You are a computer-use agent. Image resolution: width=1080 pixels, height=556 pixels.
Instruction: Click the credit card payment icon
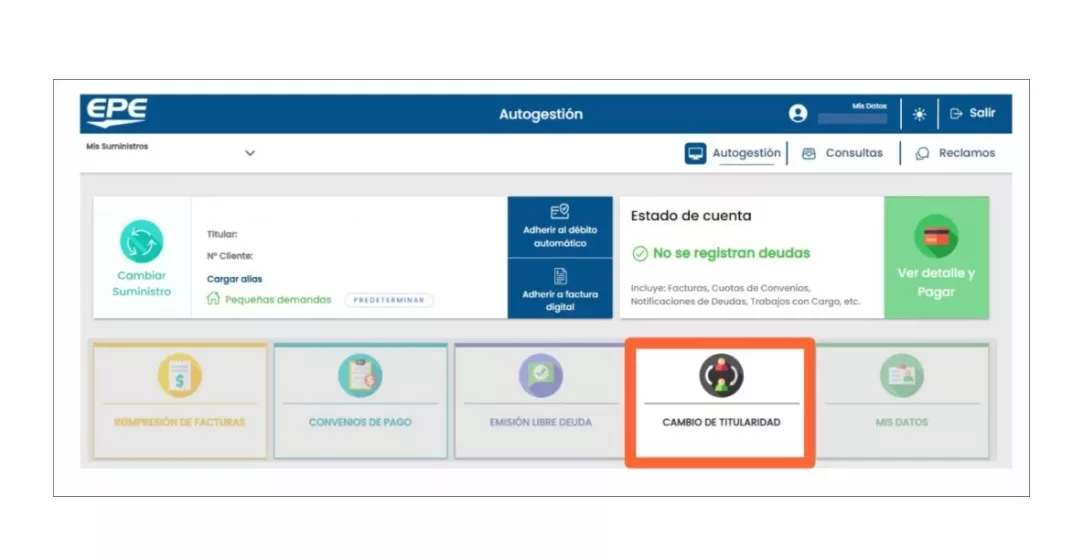coord(936,236)
